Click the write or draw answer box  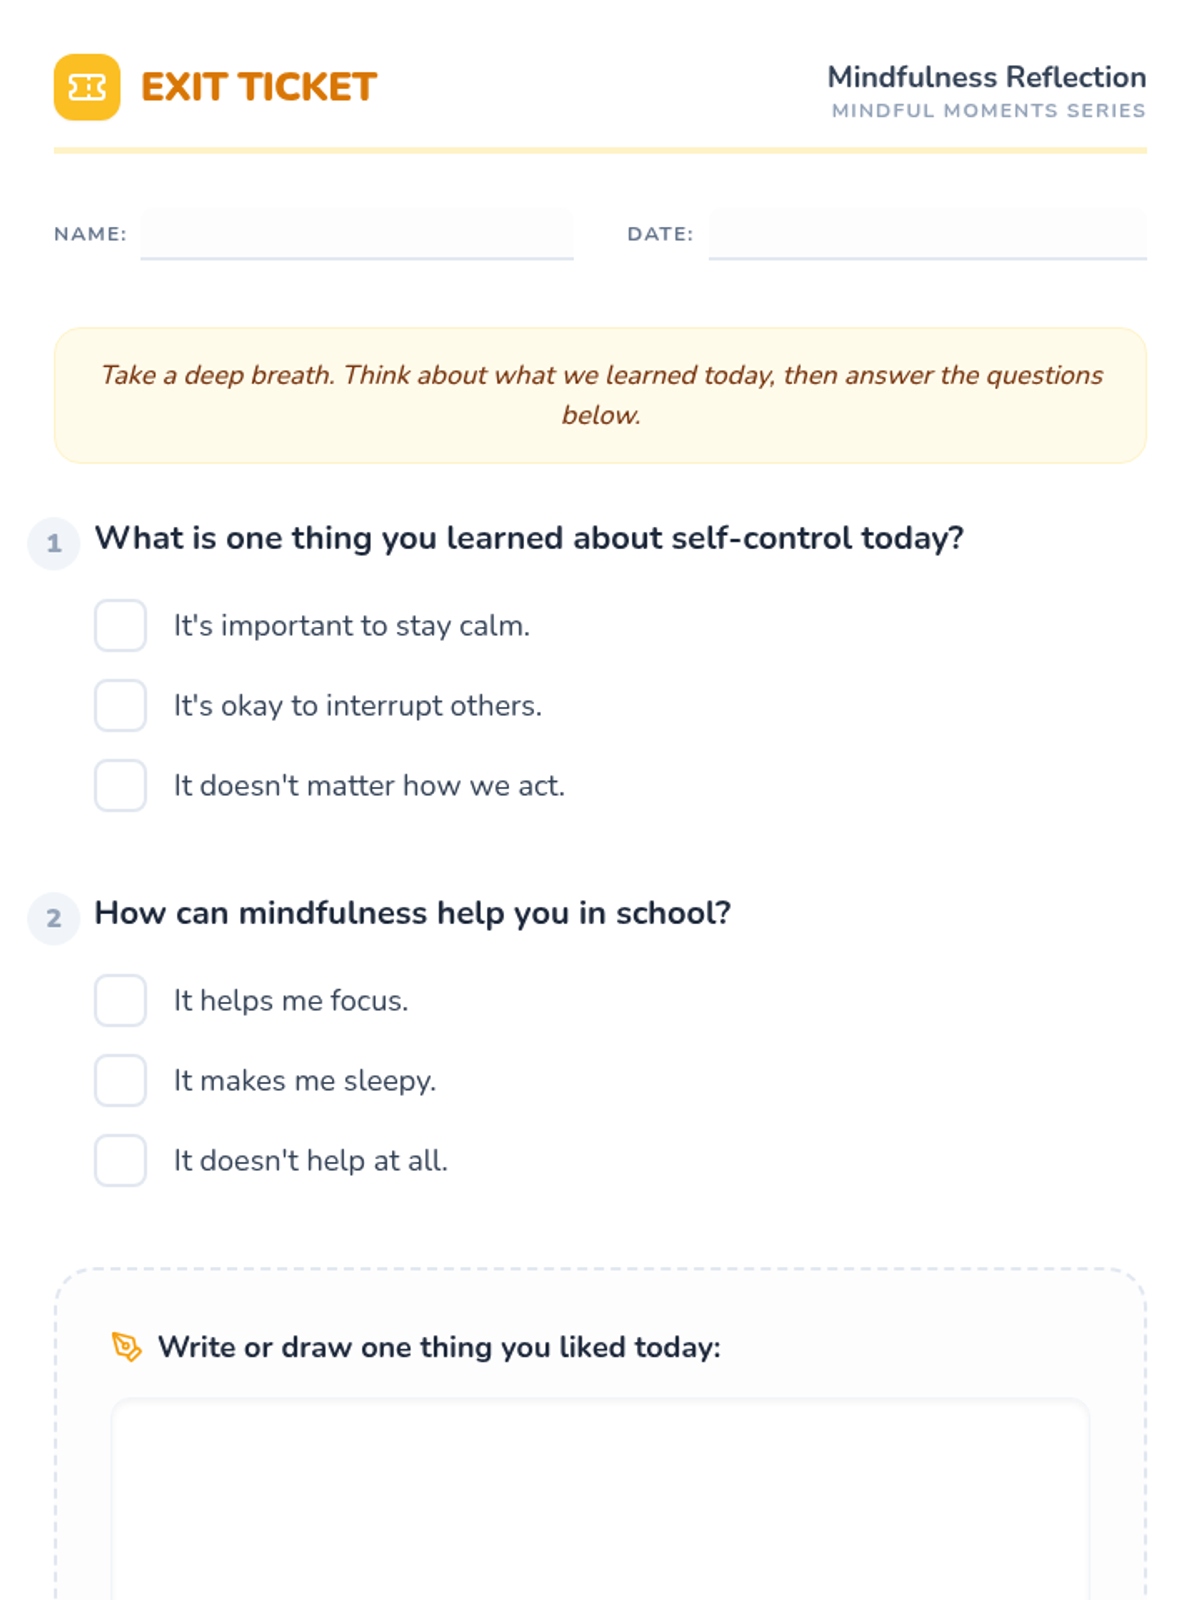[600, 1500]
